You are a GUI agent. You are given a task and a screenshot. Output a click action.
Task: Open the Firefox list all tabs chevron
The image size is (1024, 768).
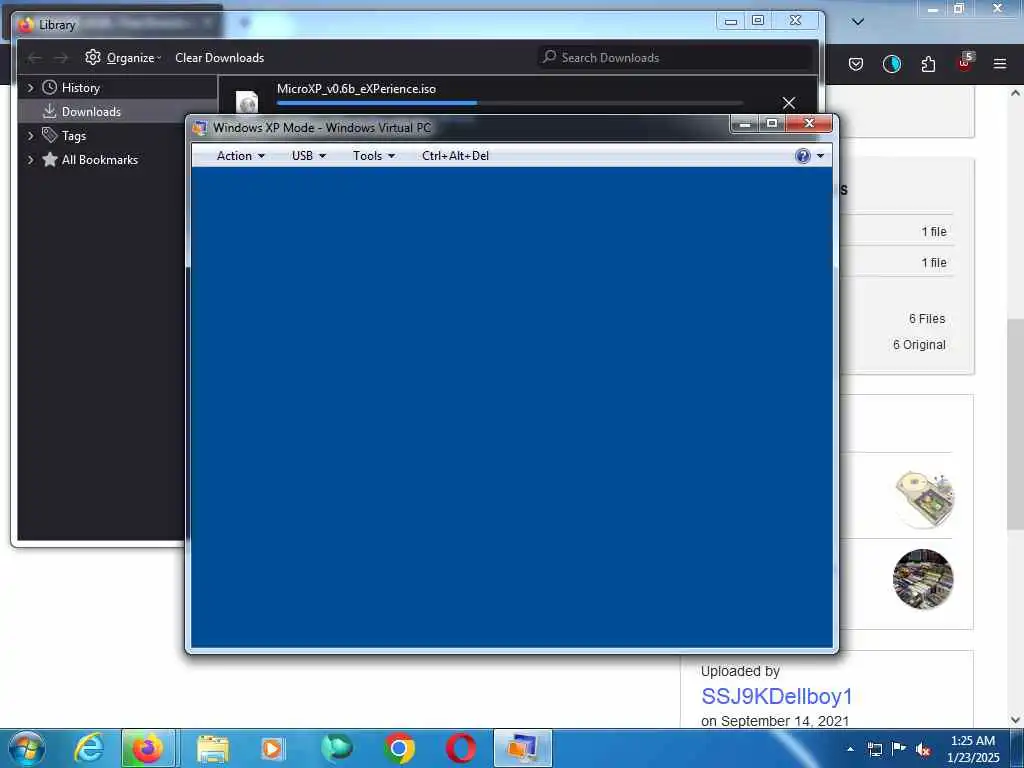point(858,22)
